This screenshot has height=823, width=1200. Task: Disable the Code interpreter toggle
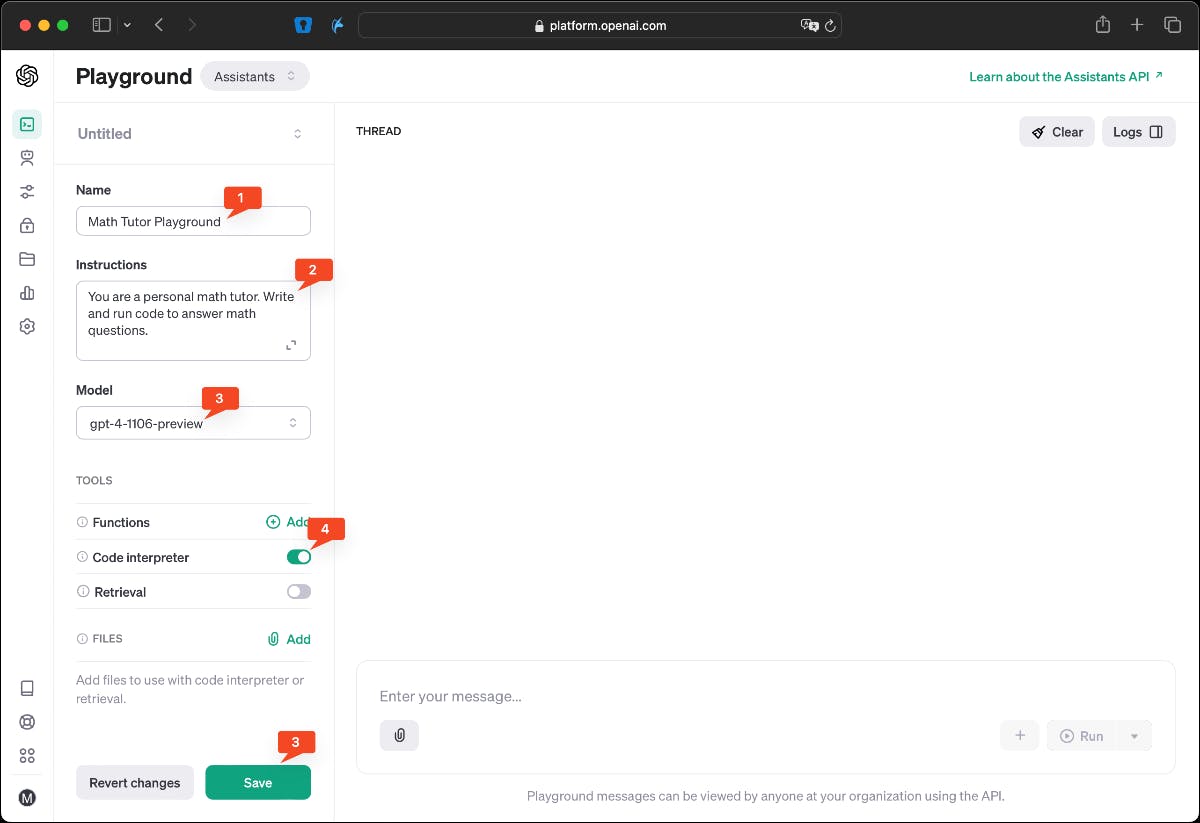coord(299,557)
